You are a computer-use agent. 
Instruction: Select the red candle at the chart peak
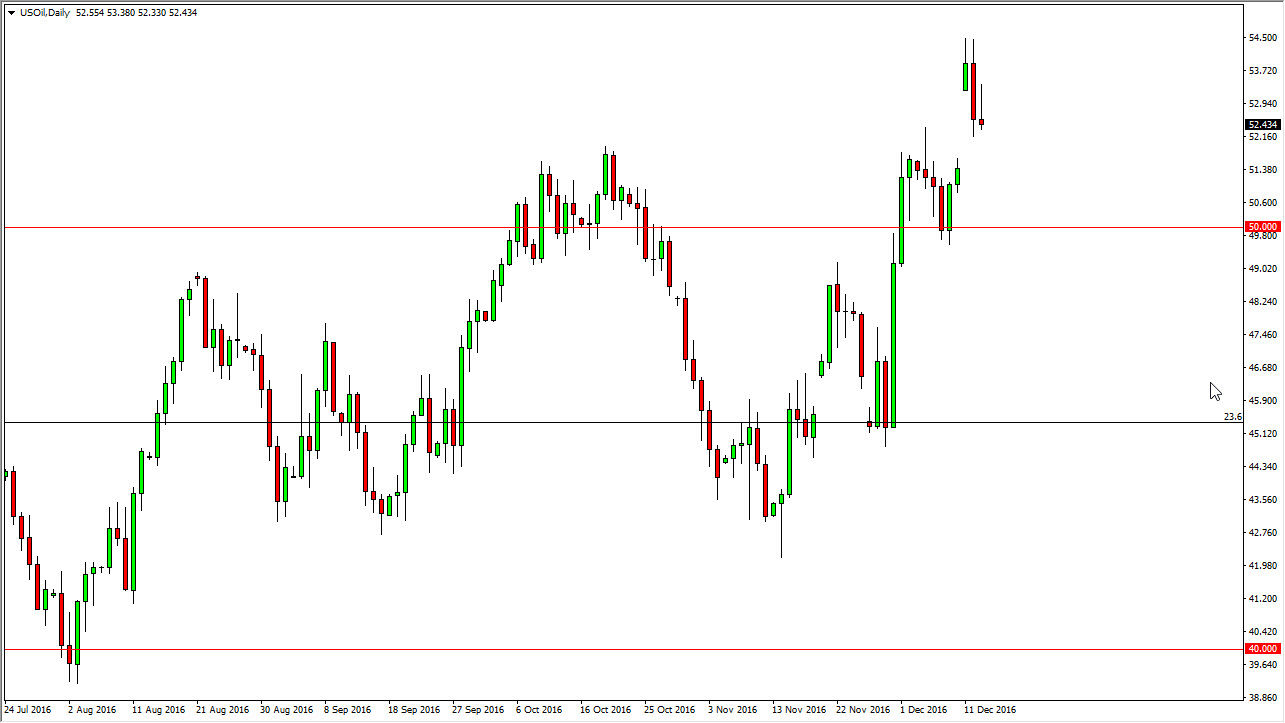click(x=972, y=90)
